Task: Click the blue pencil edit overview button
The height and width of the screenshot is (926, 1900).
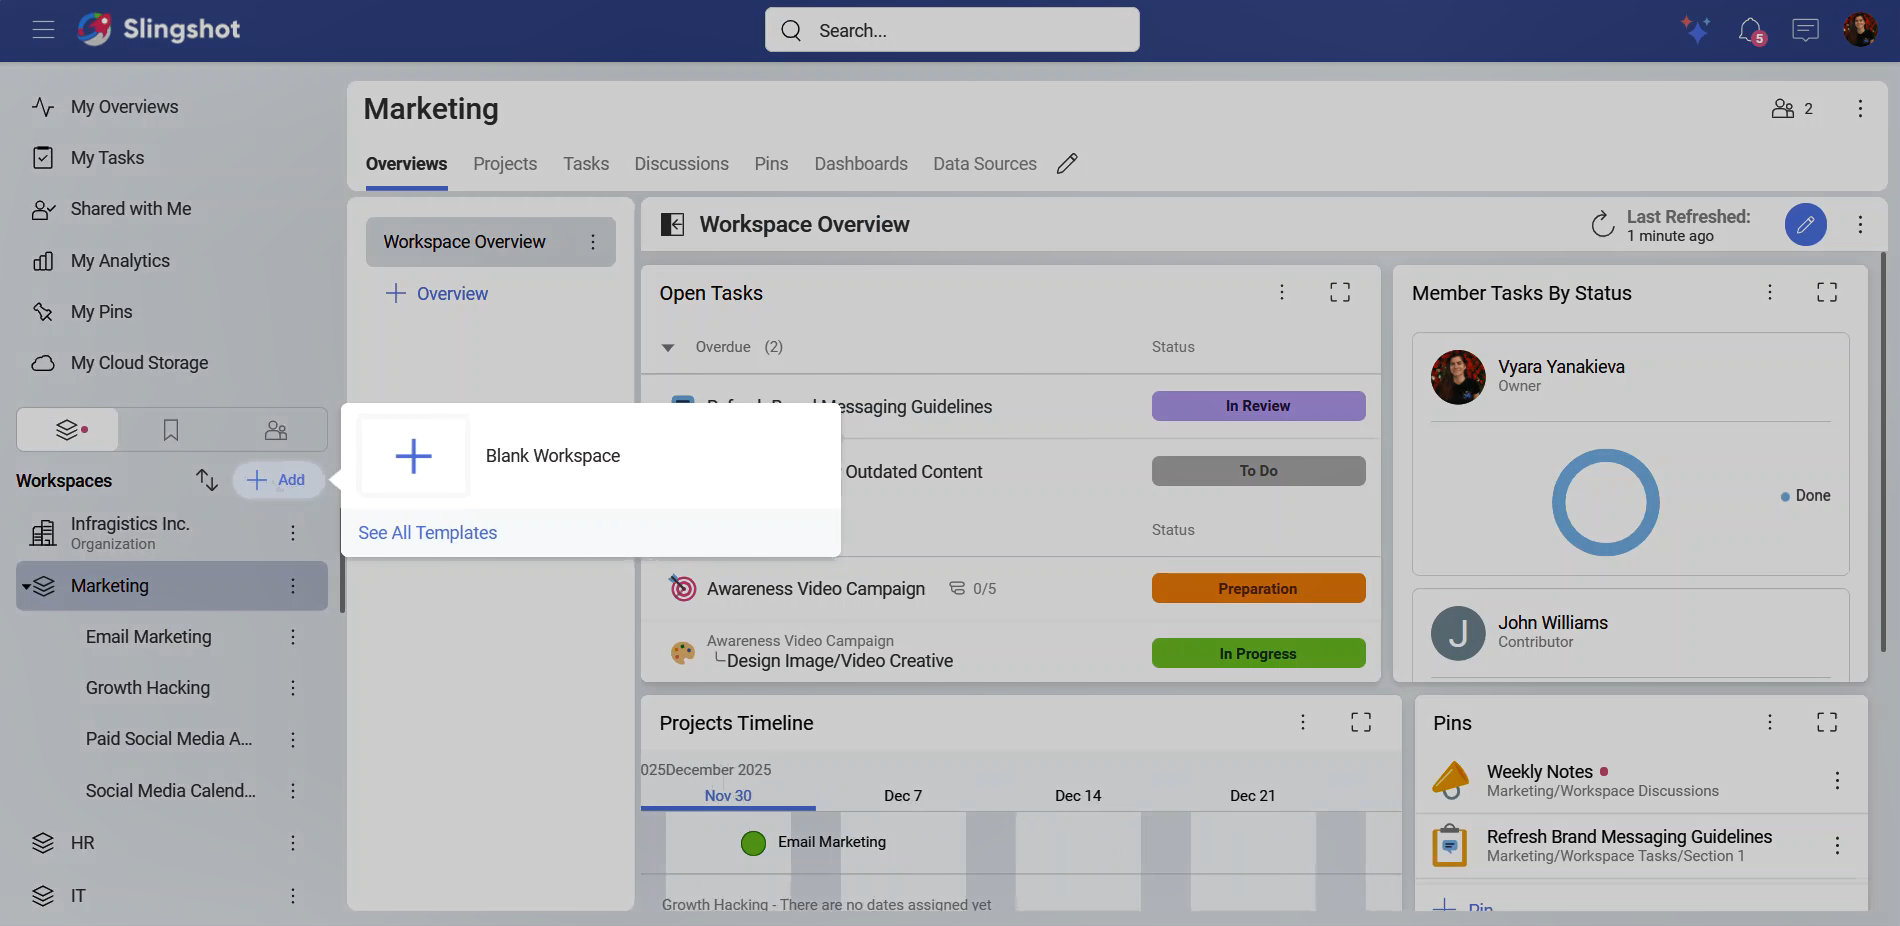Action: point(1805,225)
